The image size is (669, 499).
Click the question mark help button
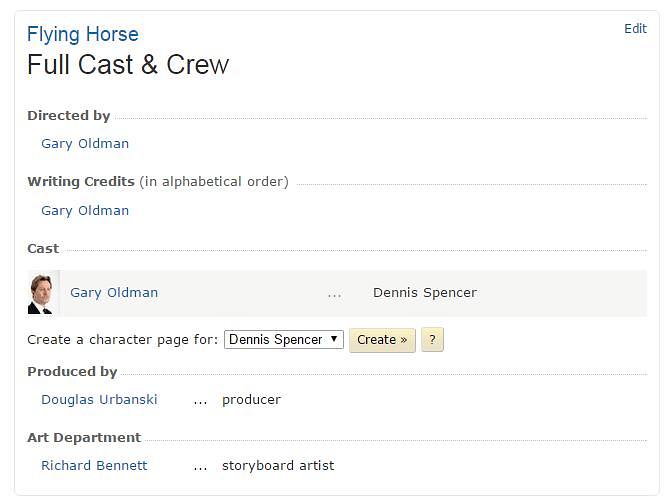point(432,340)
